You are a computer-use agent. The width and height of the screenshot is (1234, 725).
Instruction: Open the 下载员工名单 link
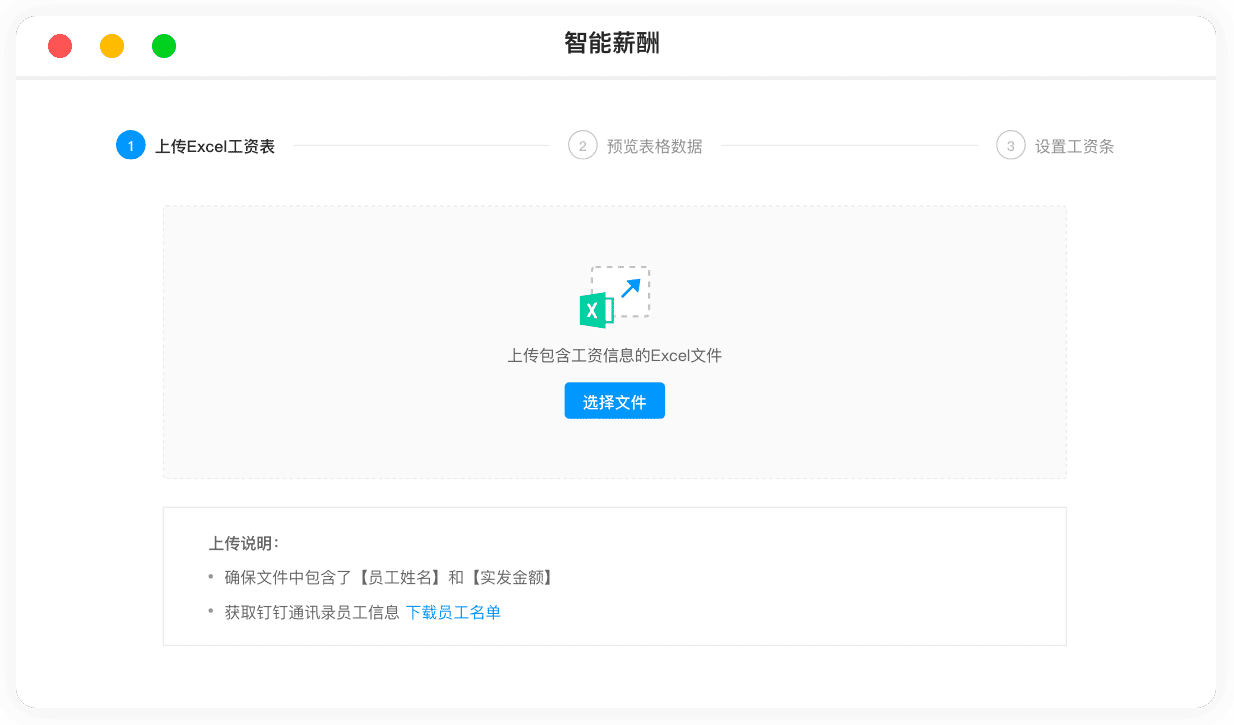pos(453,612)
